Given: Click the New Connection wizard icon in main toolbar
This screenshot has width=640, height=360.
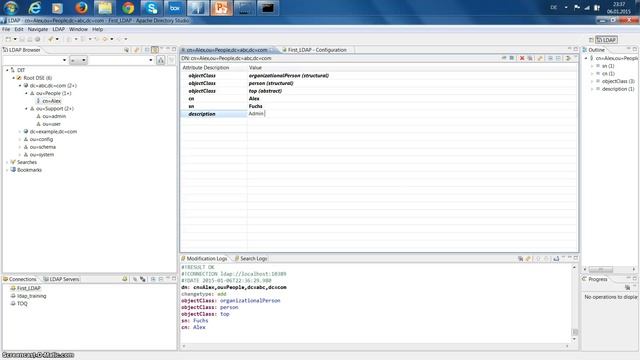Looking at the screenshot, I should 51,39.
